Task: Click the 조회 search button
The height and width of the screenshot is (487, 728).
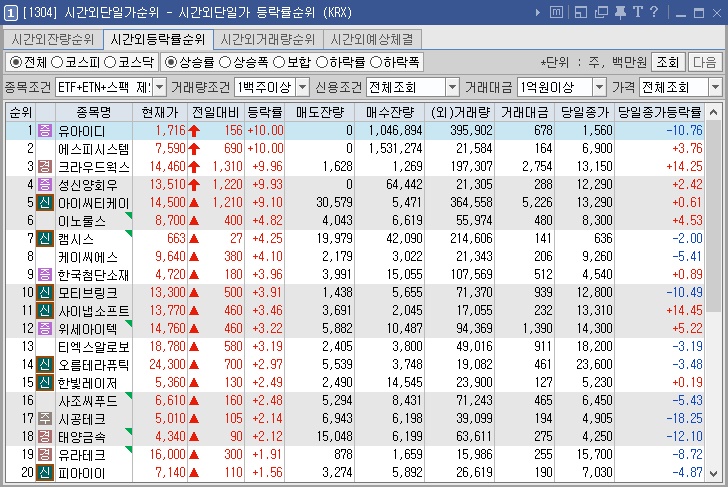Action: (668, 62)
